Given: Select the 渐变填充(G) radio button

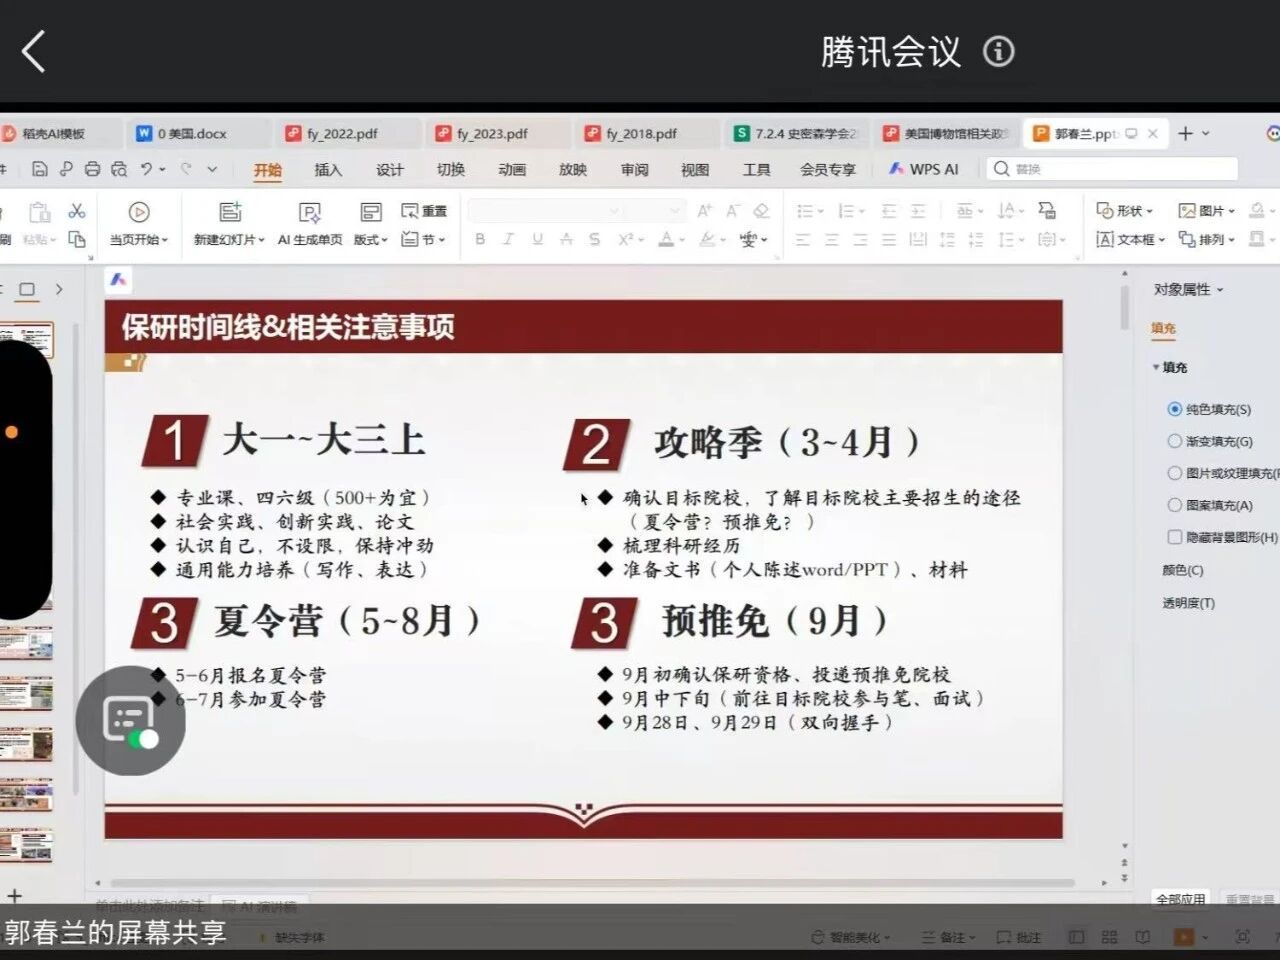Looking at the screenshot, I should (1175, 441).
